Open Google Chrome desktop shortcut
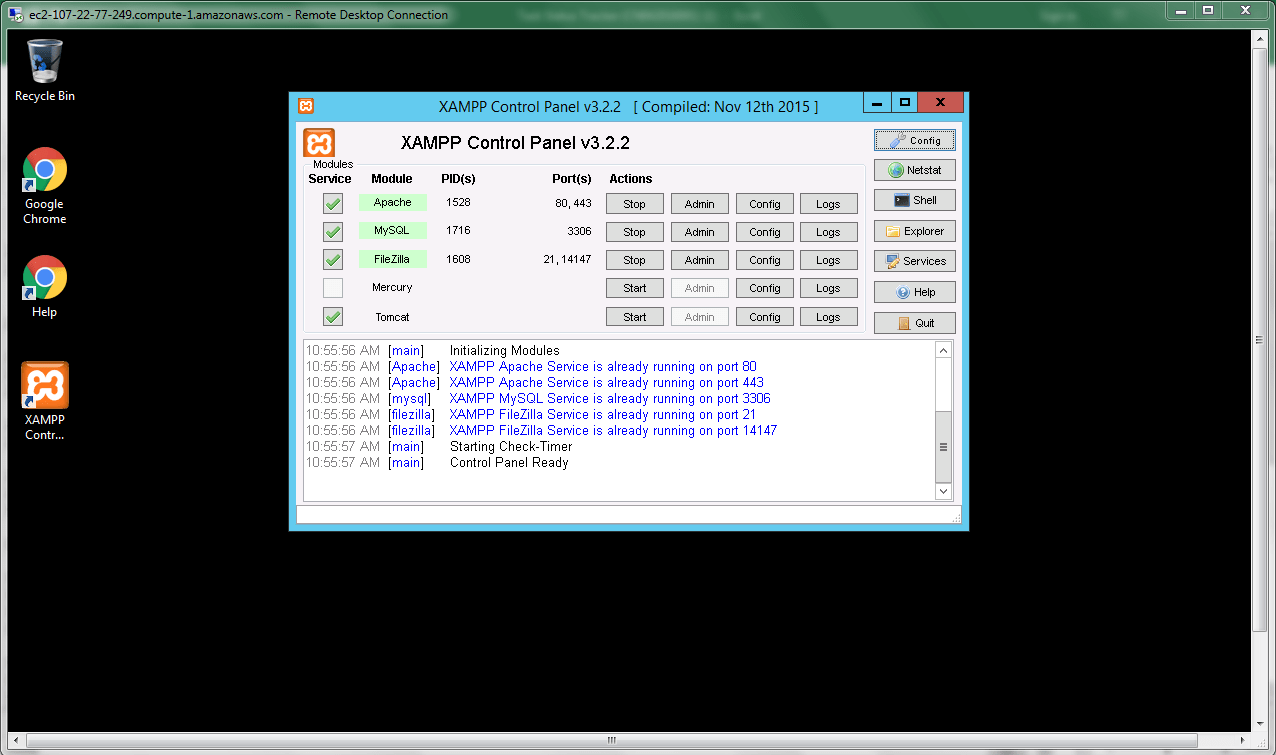Viewport: 1276px width, 755px height. point(45,185)
